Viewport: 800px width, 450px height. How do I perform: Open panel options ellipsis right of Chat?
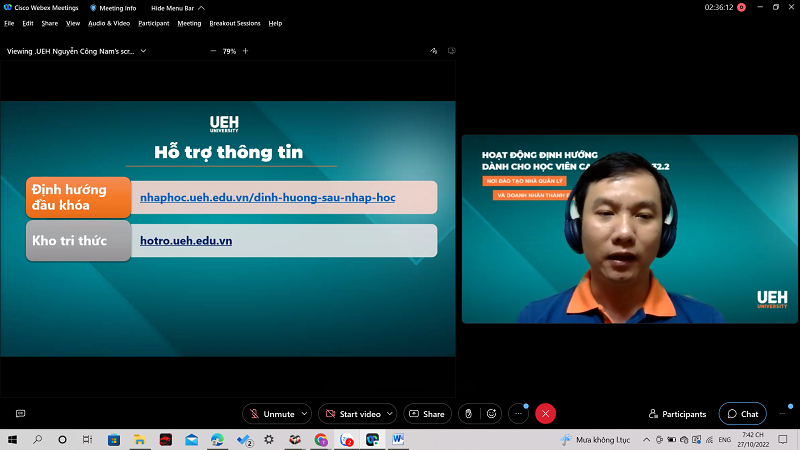783,414
